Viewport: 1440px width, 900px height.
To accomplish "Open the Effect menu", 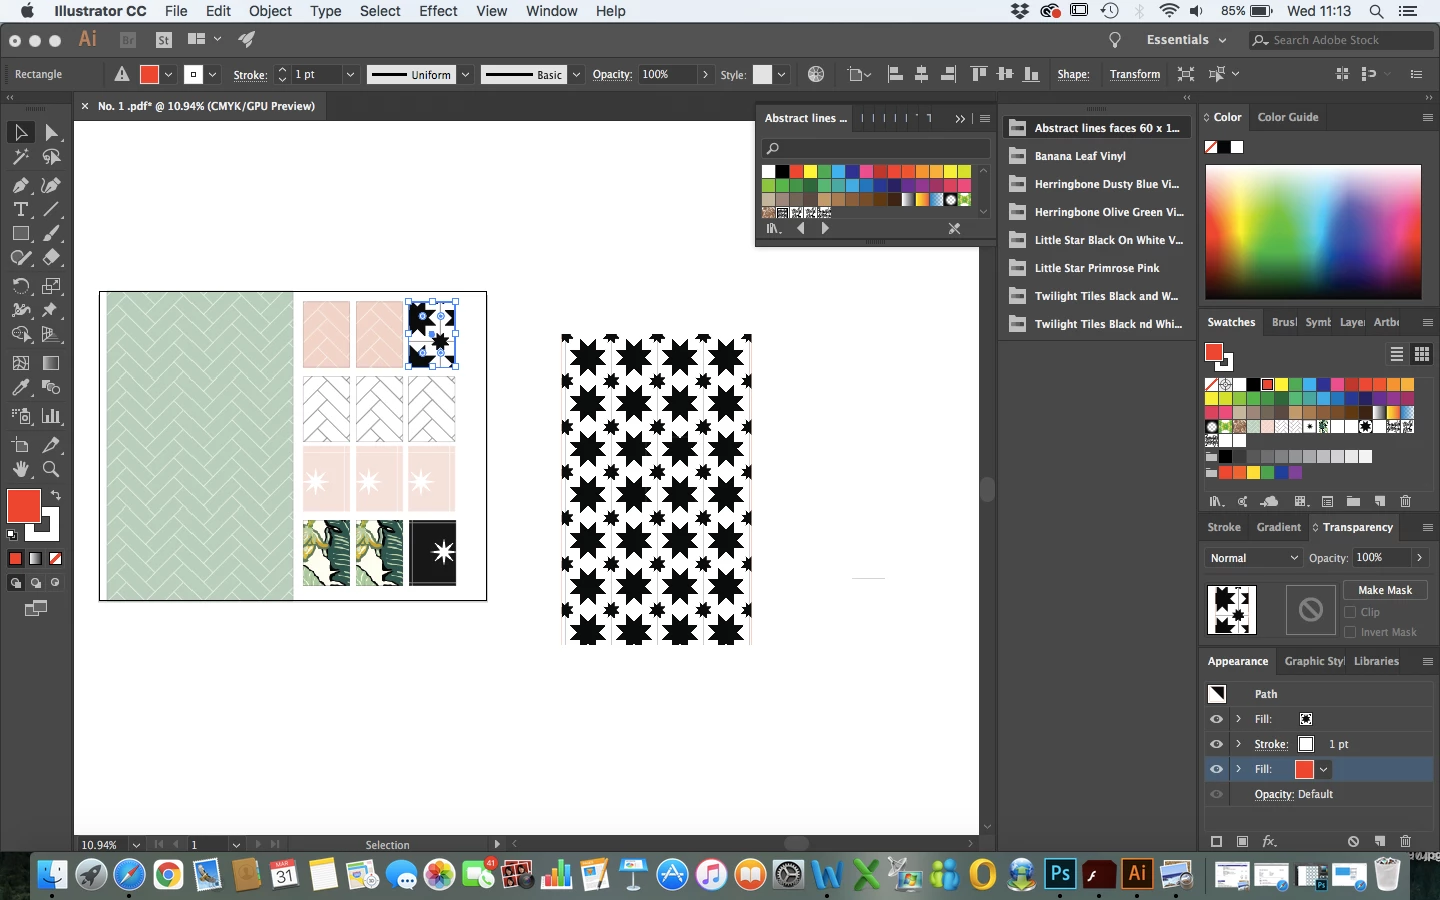I will [x=438, y=11].
